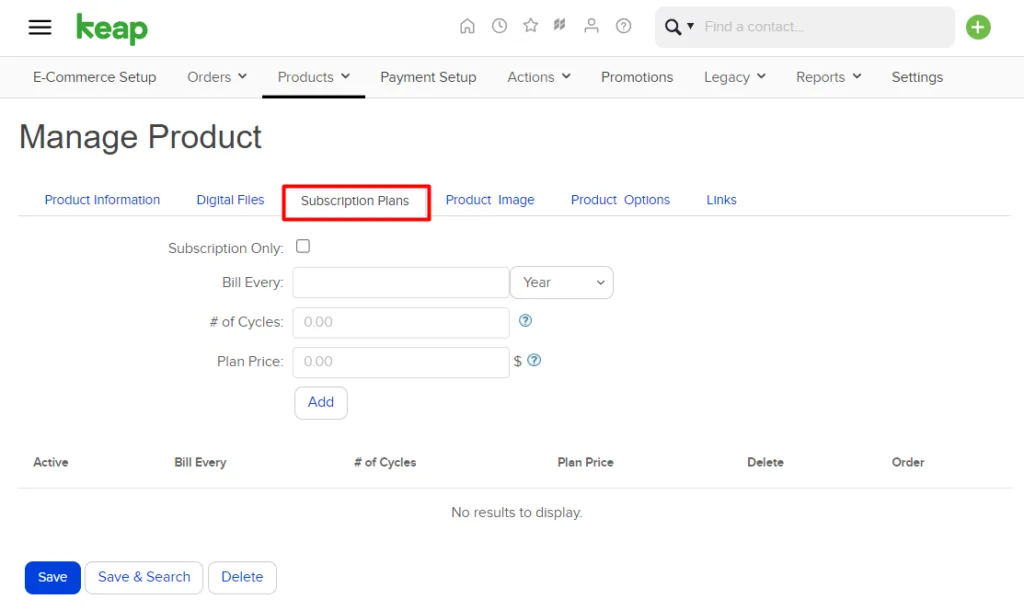This screenshot has width=1024, height=611.
Task: Show help for # of Cycles
Action: click(x=525, y=321)
